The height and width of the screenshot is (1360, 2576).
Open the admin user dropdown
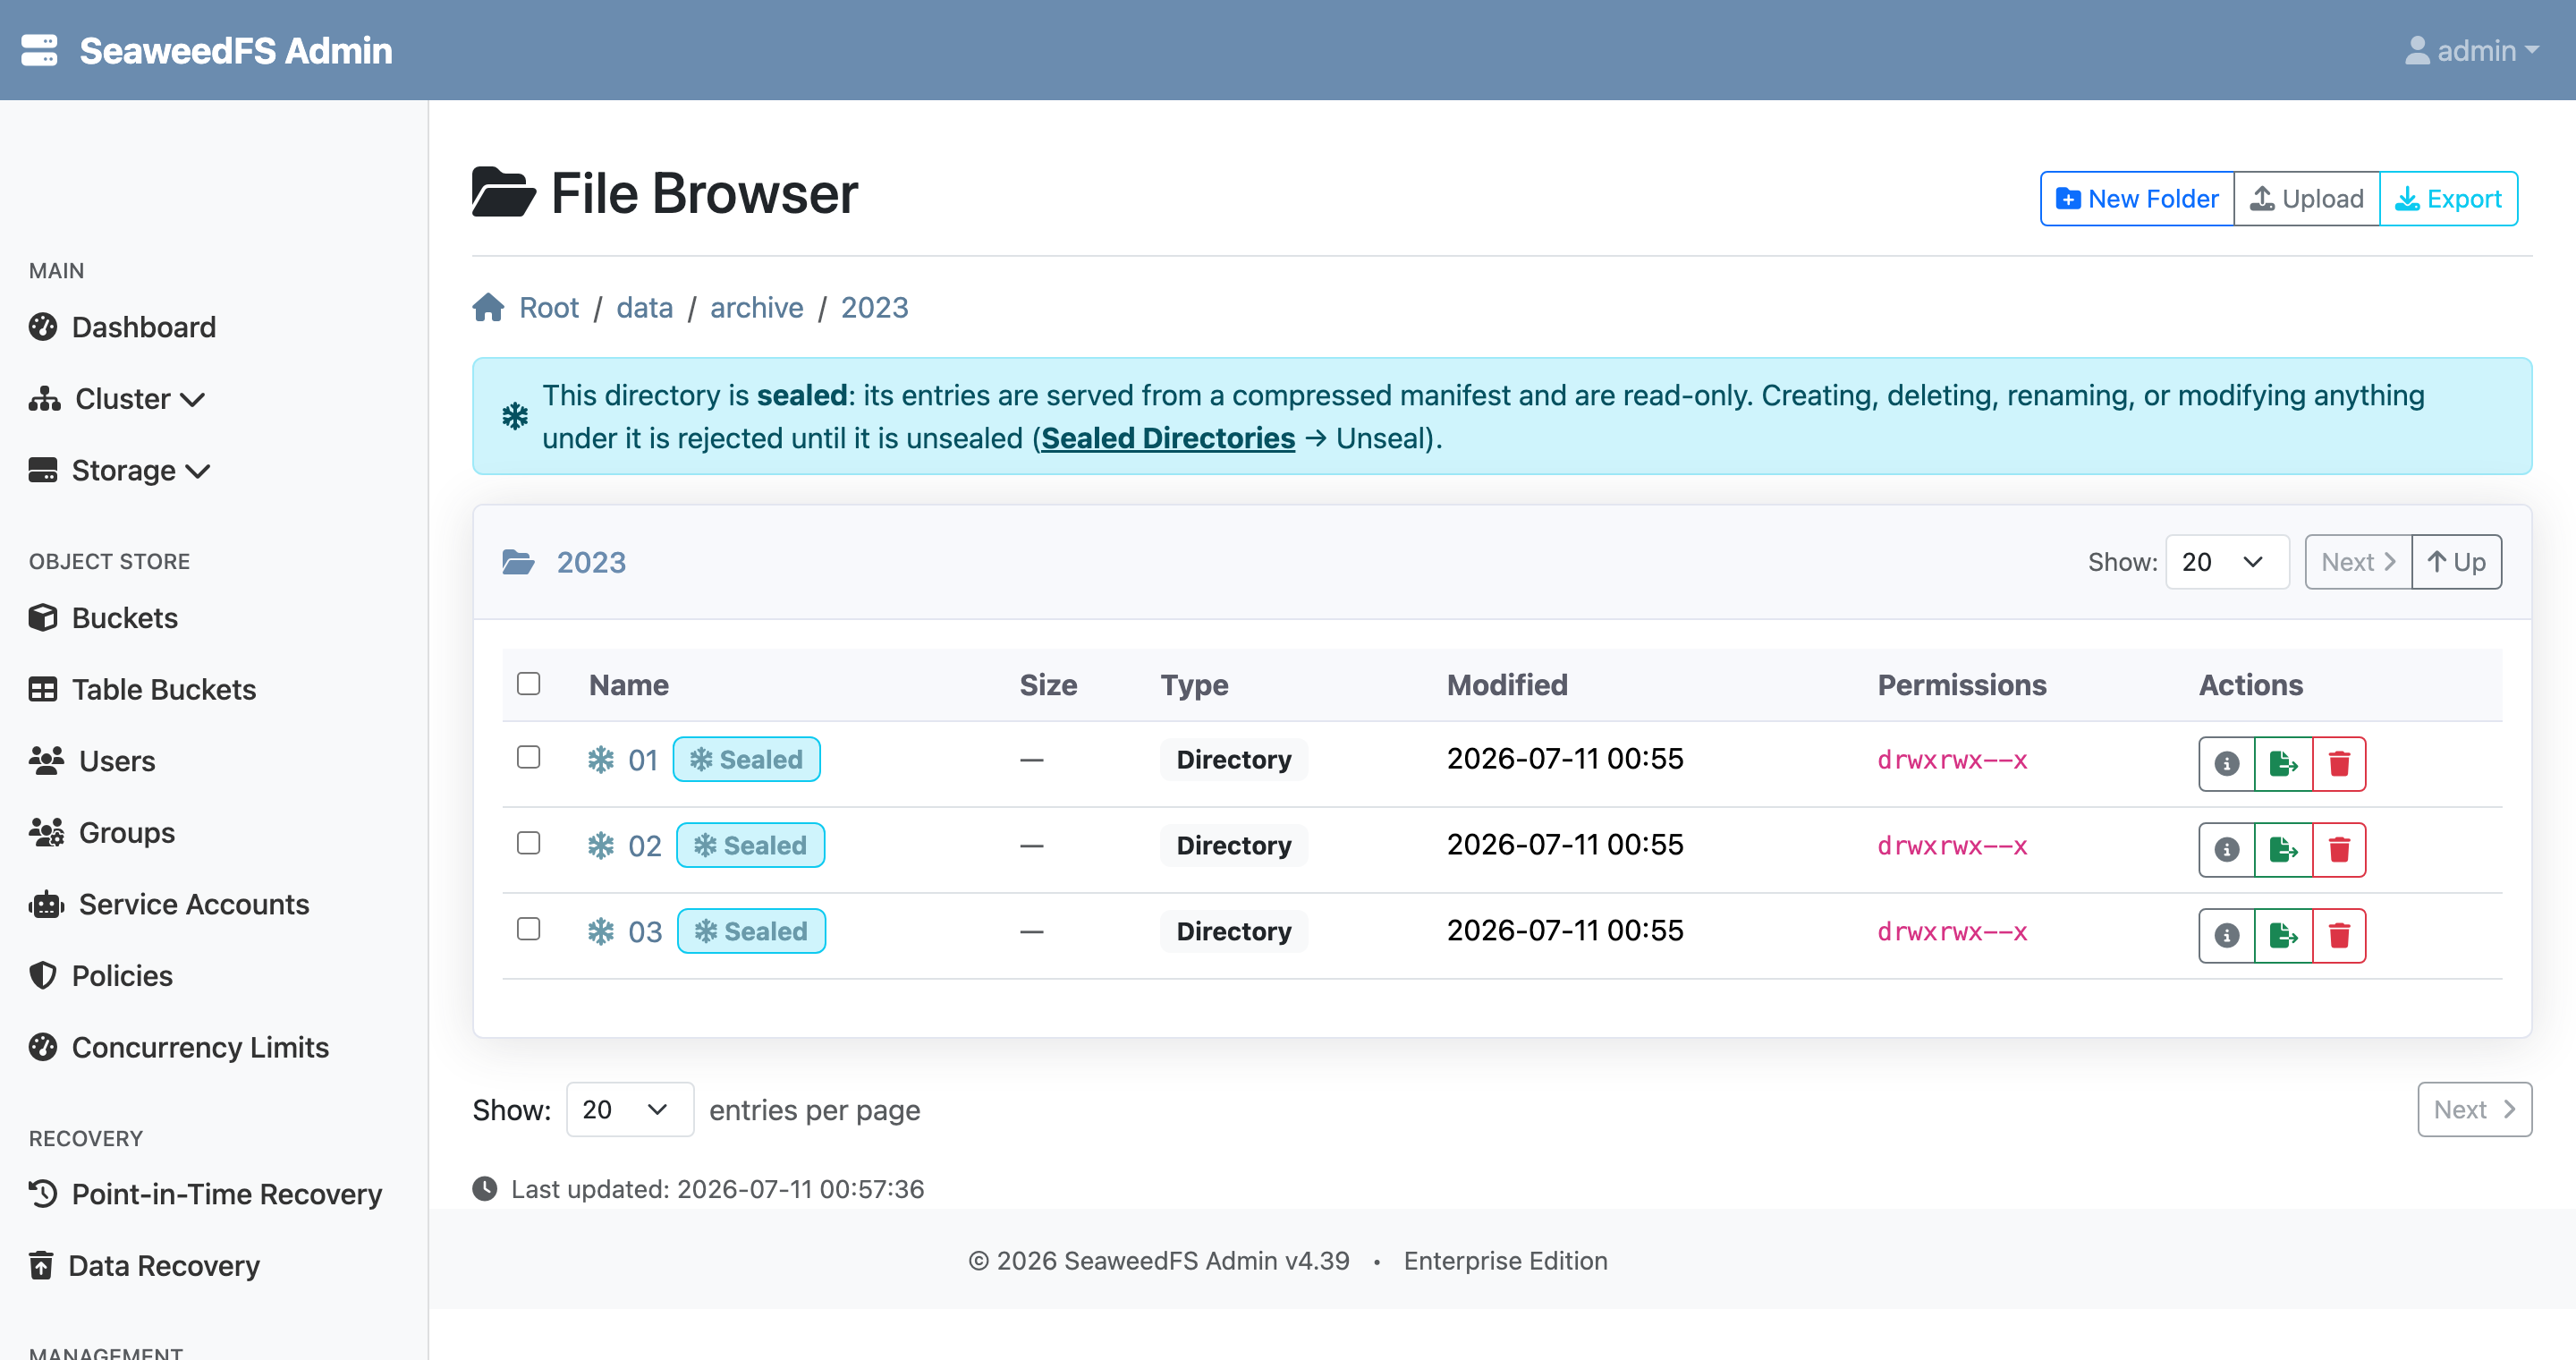pos(2472,50)
